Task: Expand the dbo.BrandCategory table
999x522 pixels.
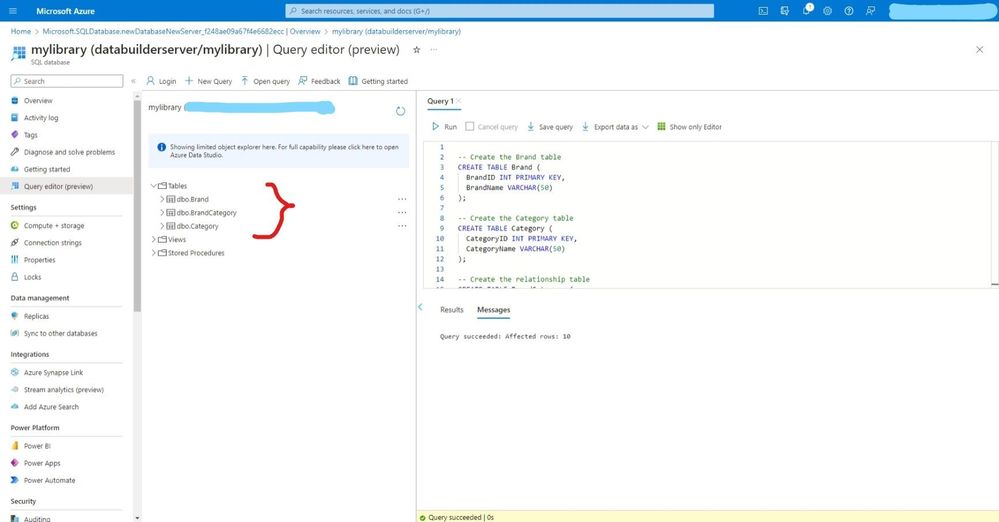Action: (x=162, y=213)
